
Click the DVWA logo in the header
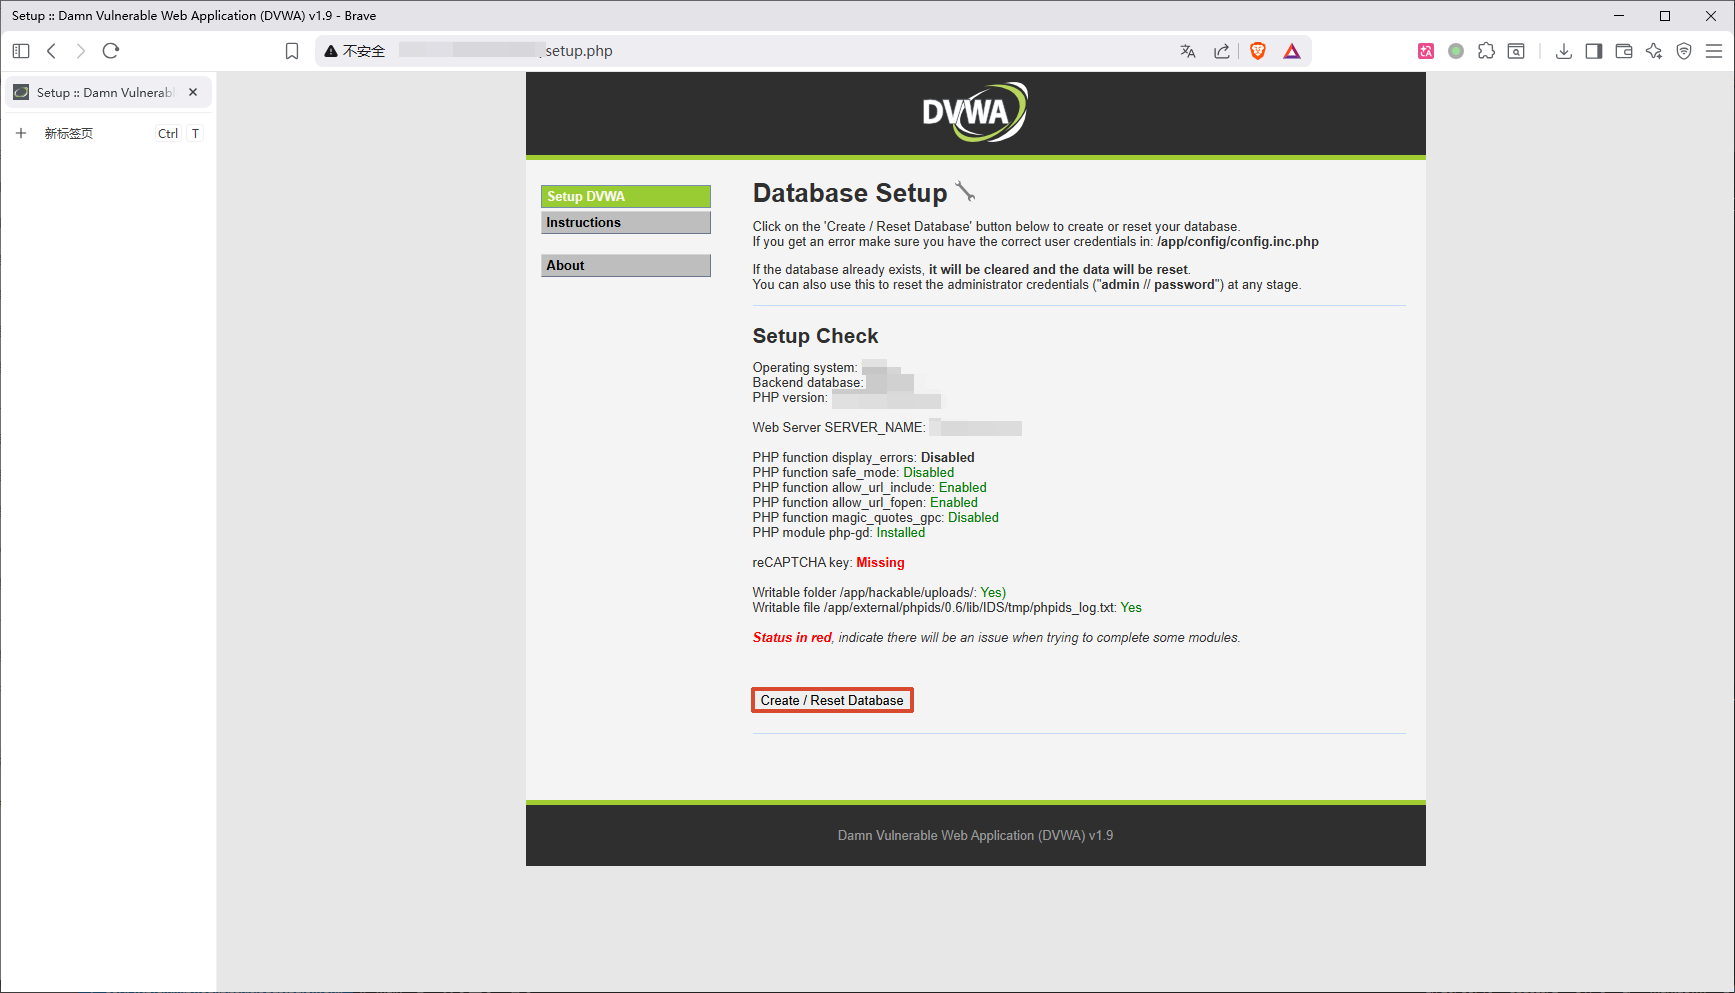(x=975, y=112)
